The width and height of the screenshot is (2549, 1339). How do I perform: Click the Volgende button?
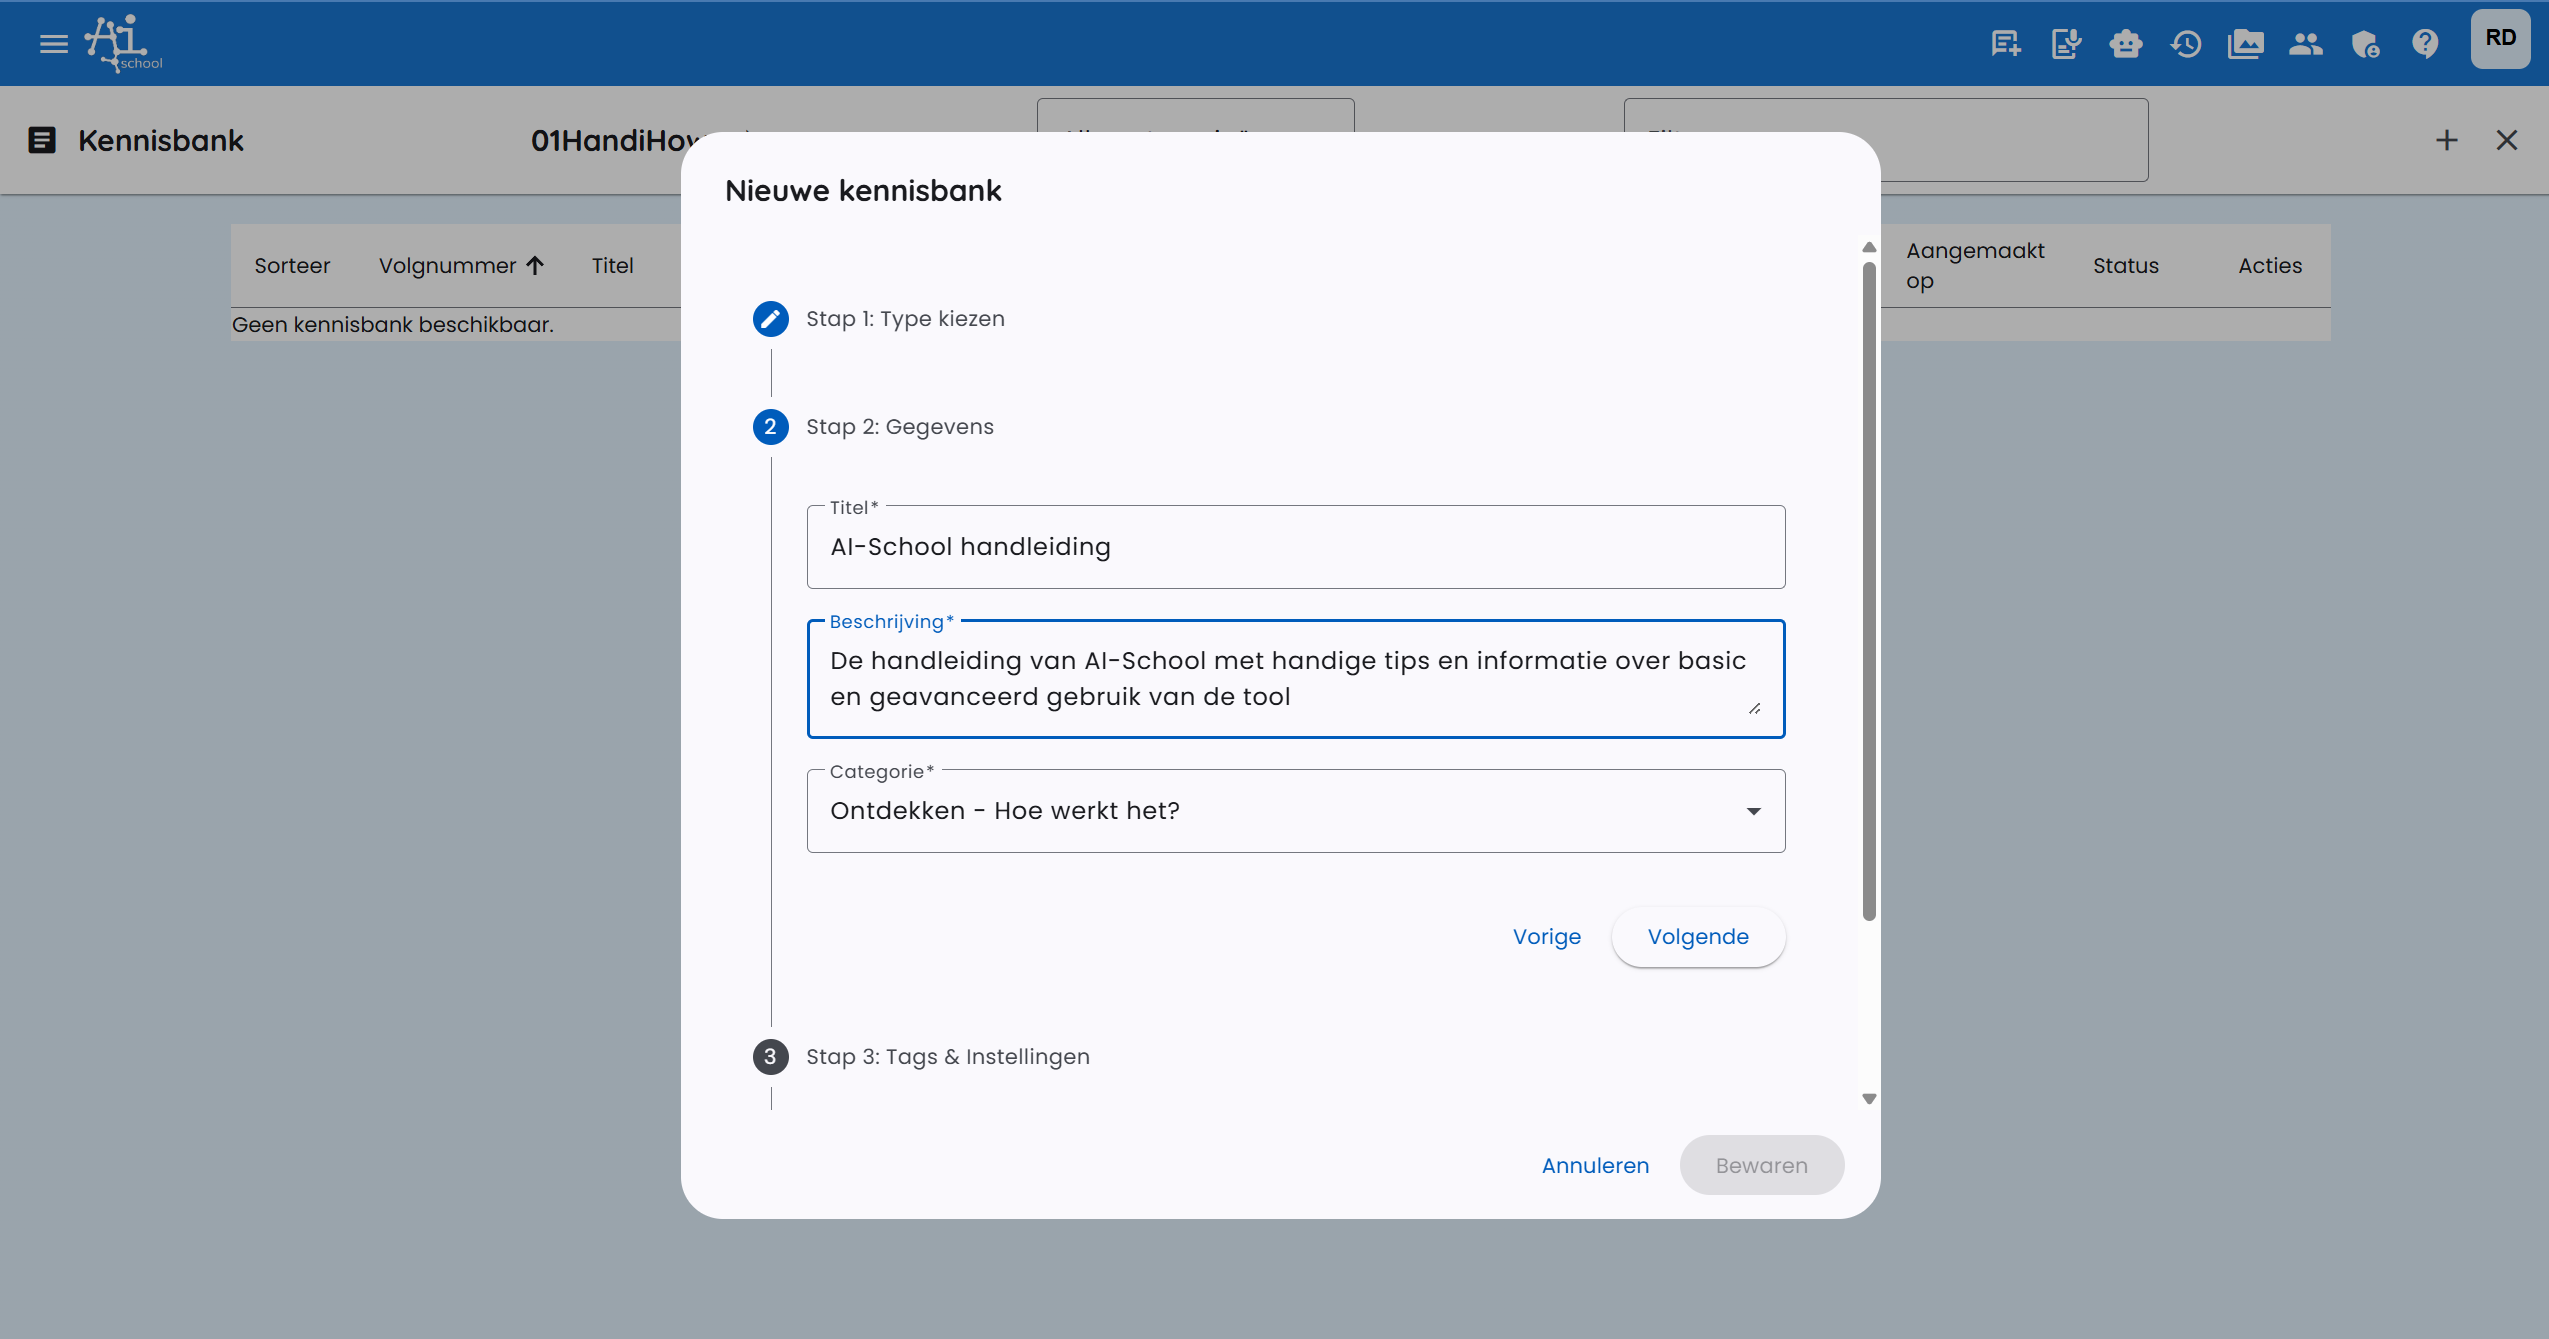coord(1697,937)
